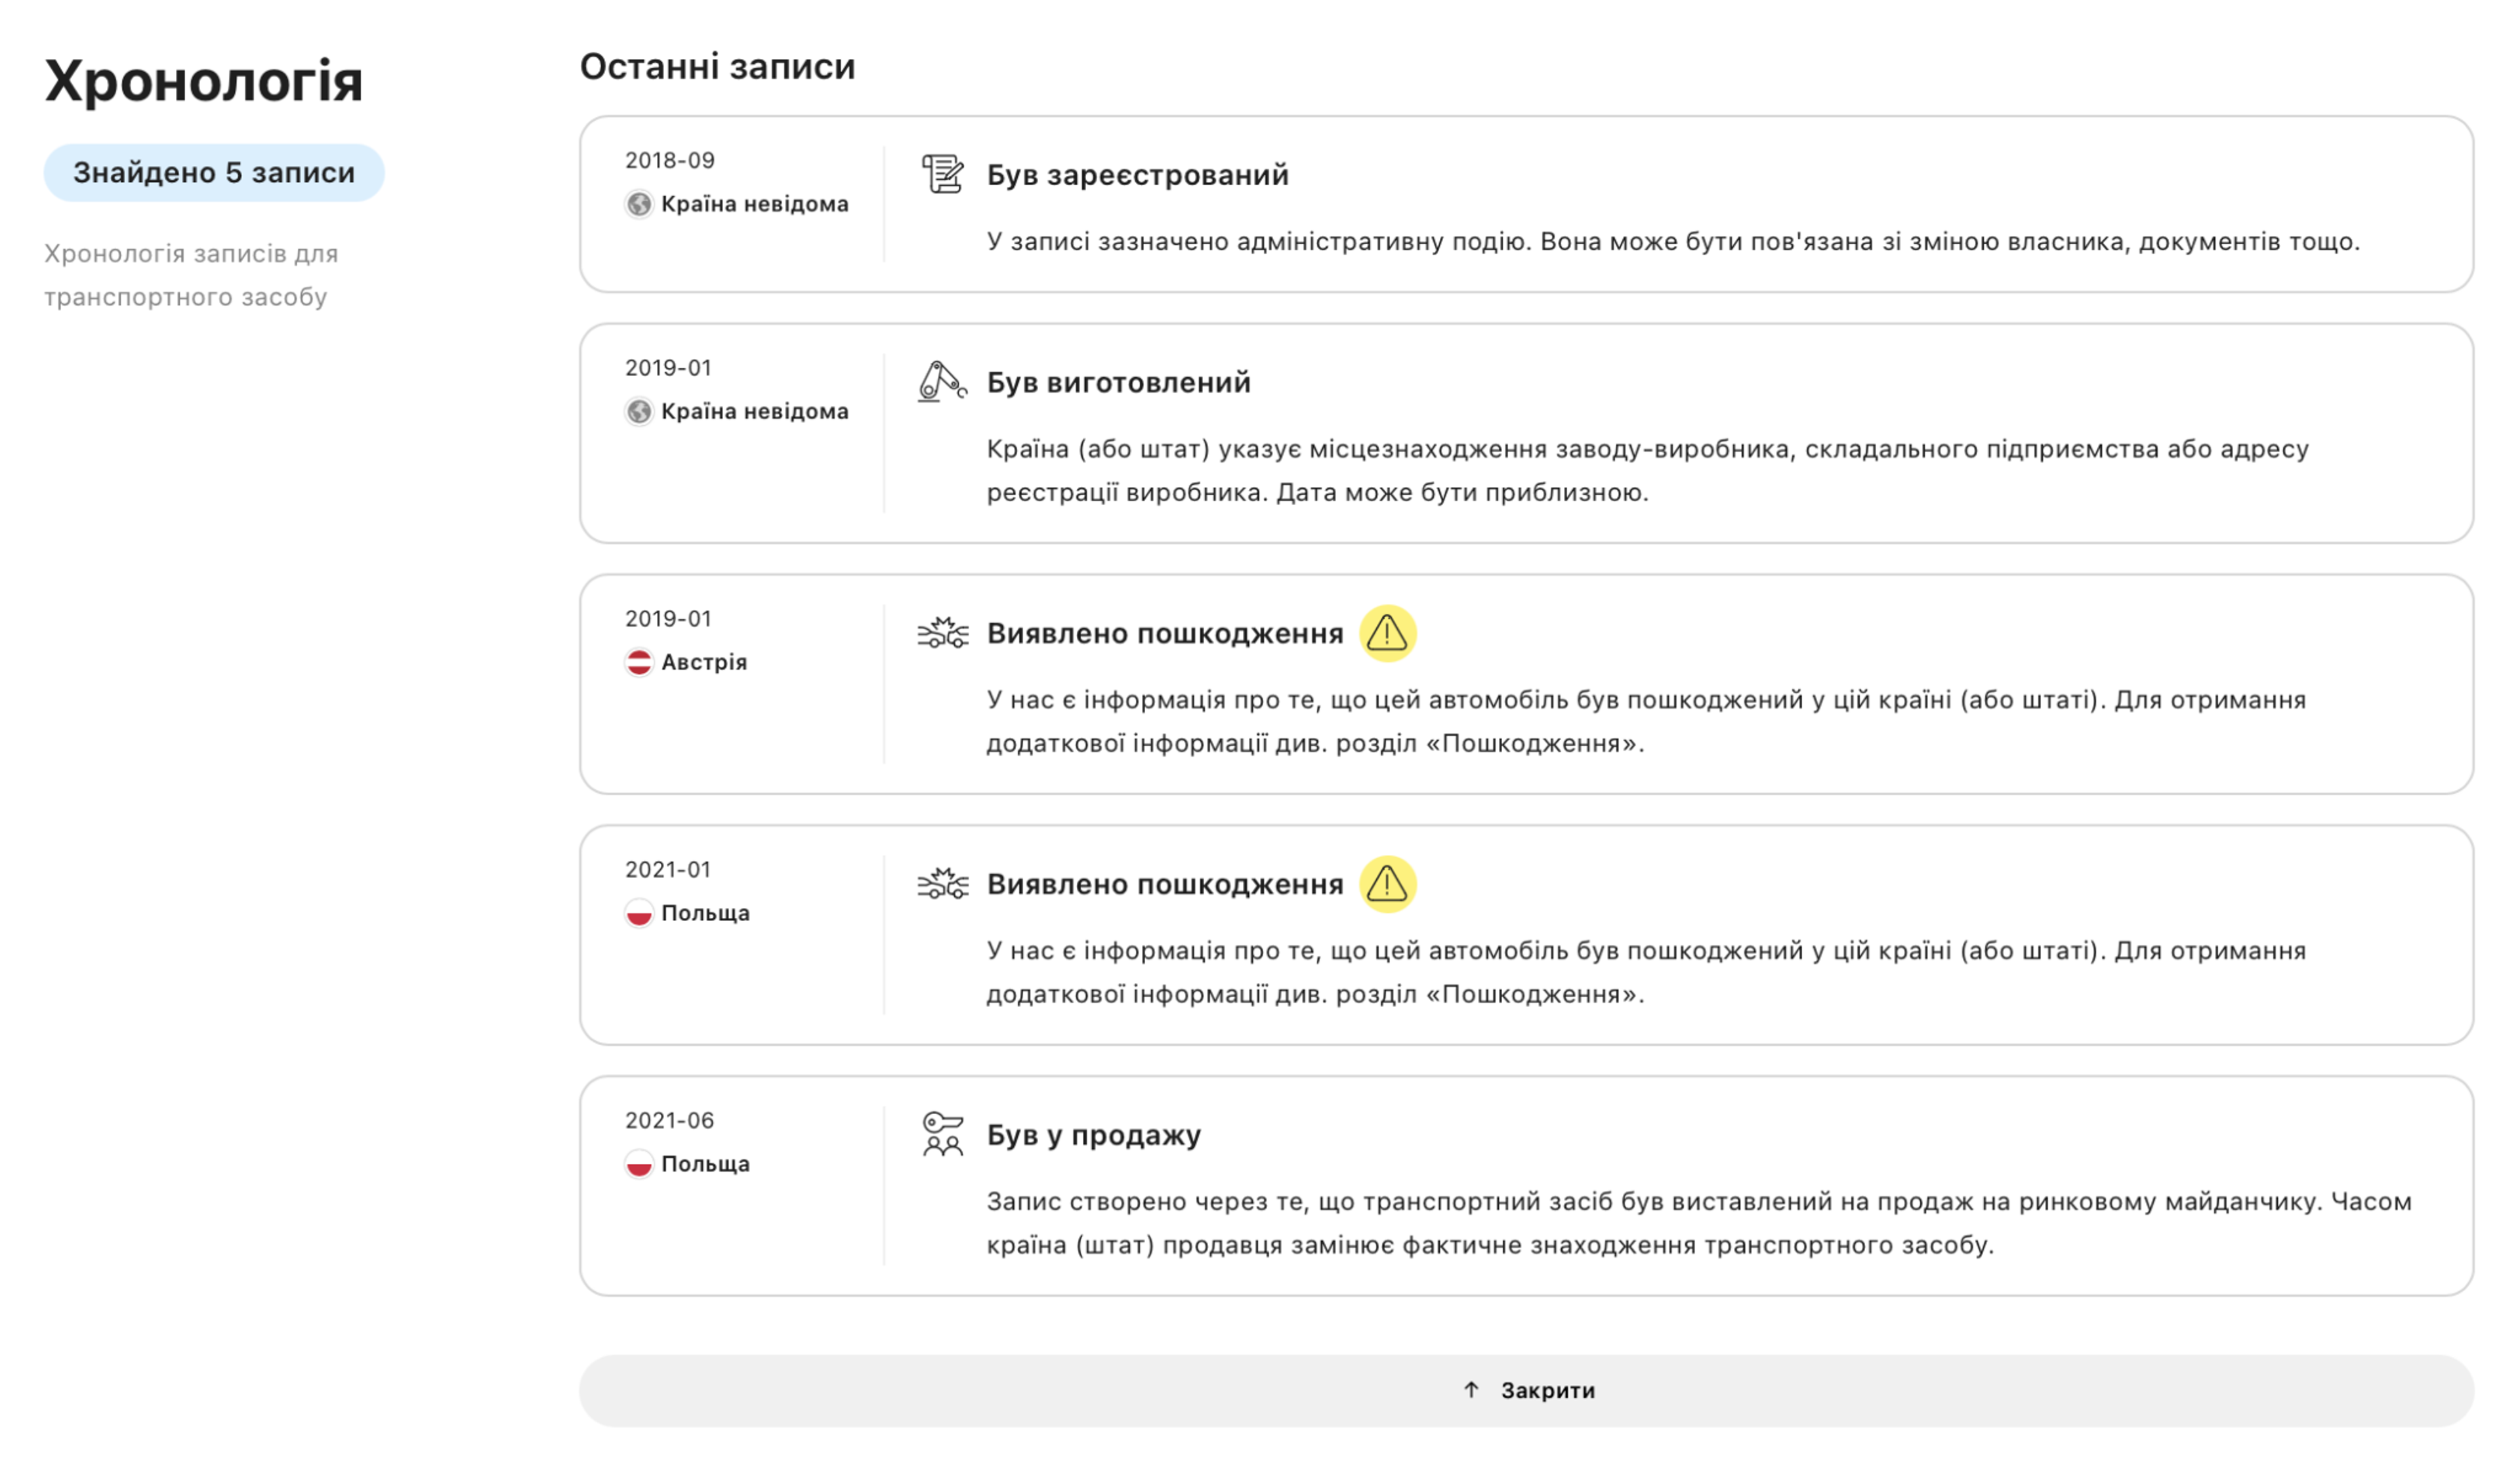This screenshot has width=2520, height=1469.
Task: Click the key and people sale icon
Action: click(x=942, y=1134)
